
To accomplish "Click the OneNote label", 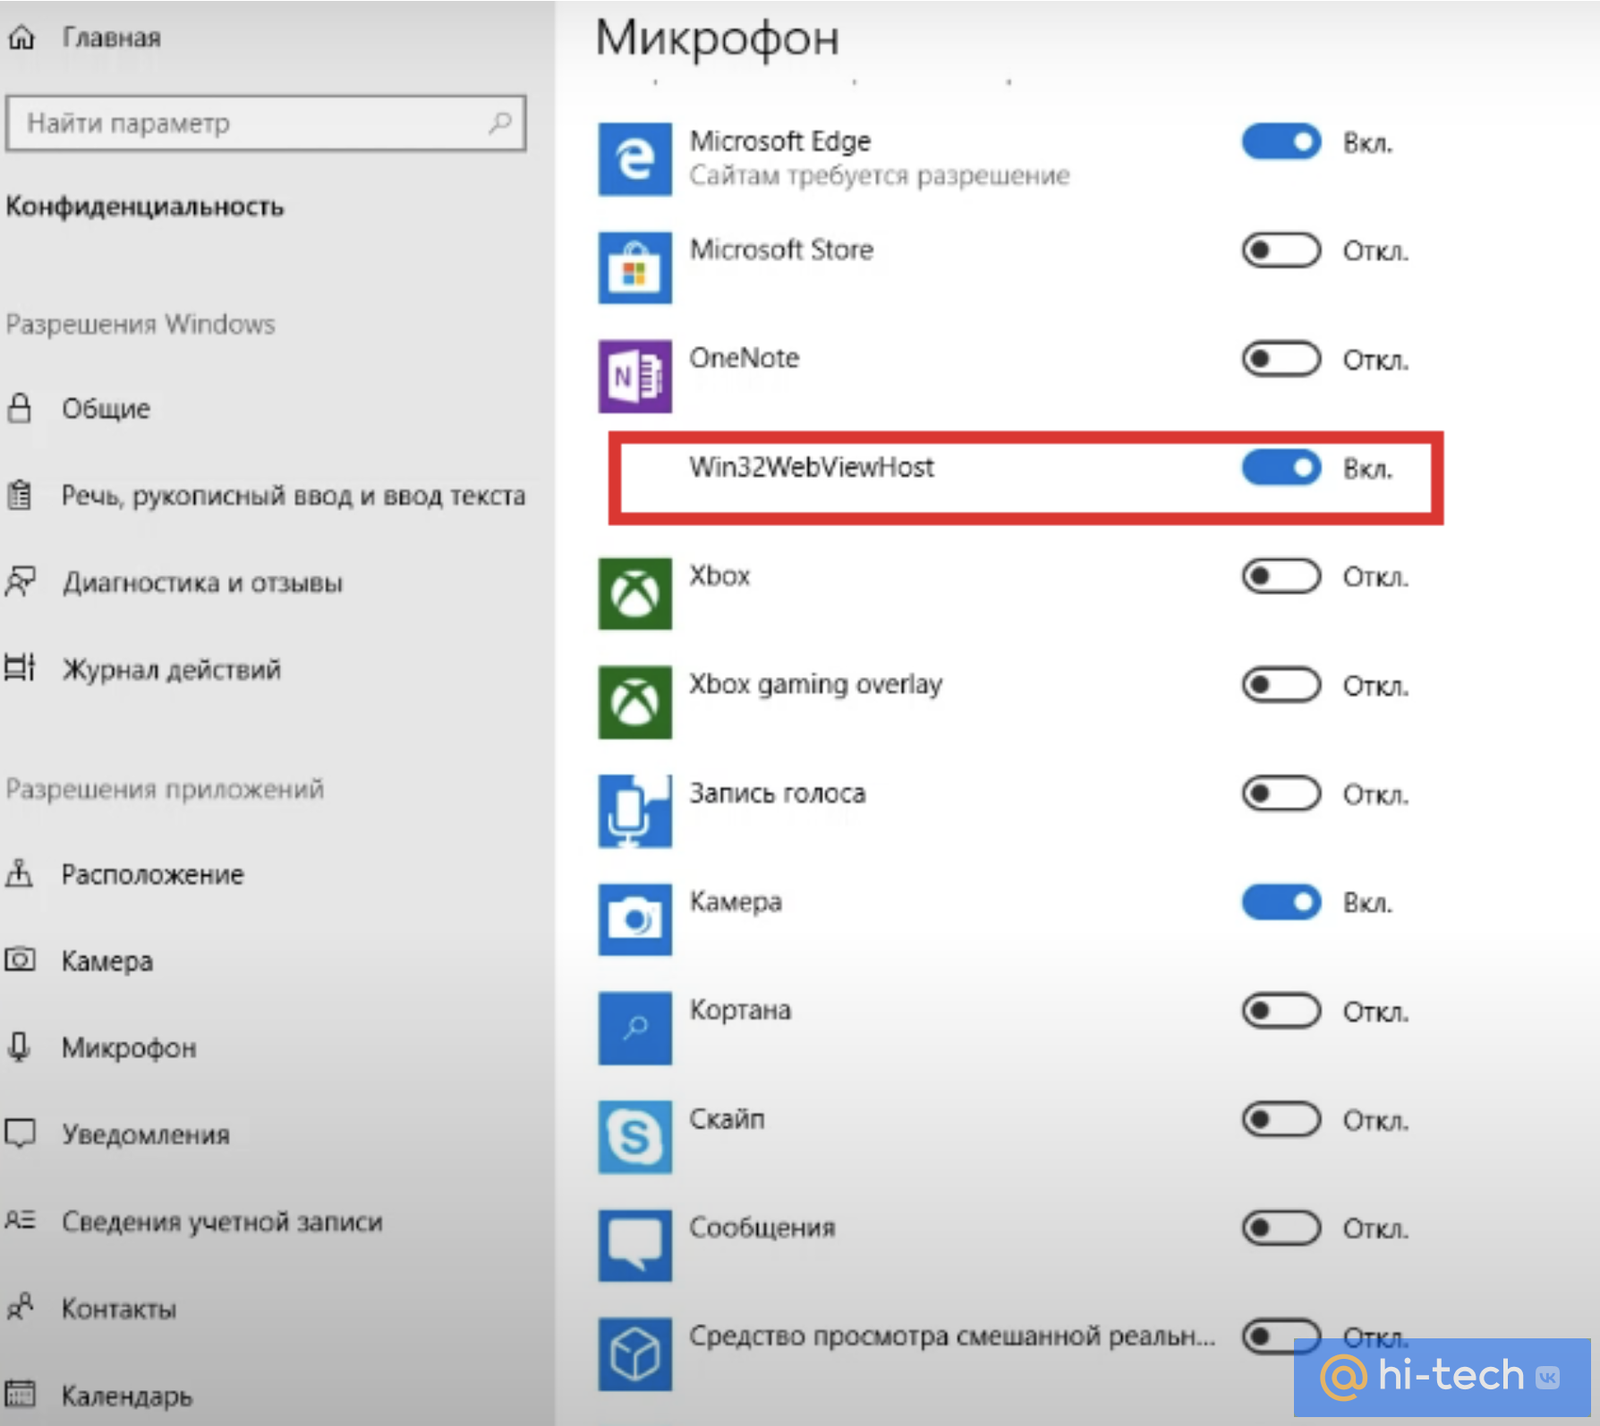I will pyautogui.click(x=744, y=358).
